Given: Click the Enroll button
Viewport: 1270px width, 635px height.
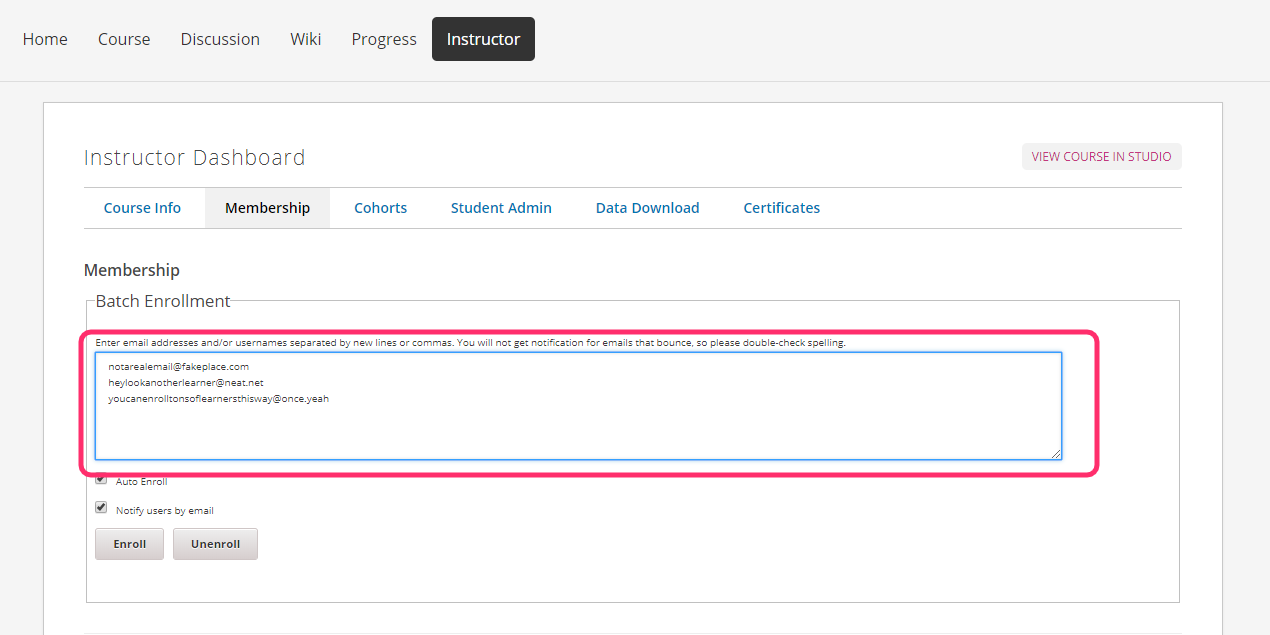Looking at the screenshot, I should click(129, 543).
